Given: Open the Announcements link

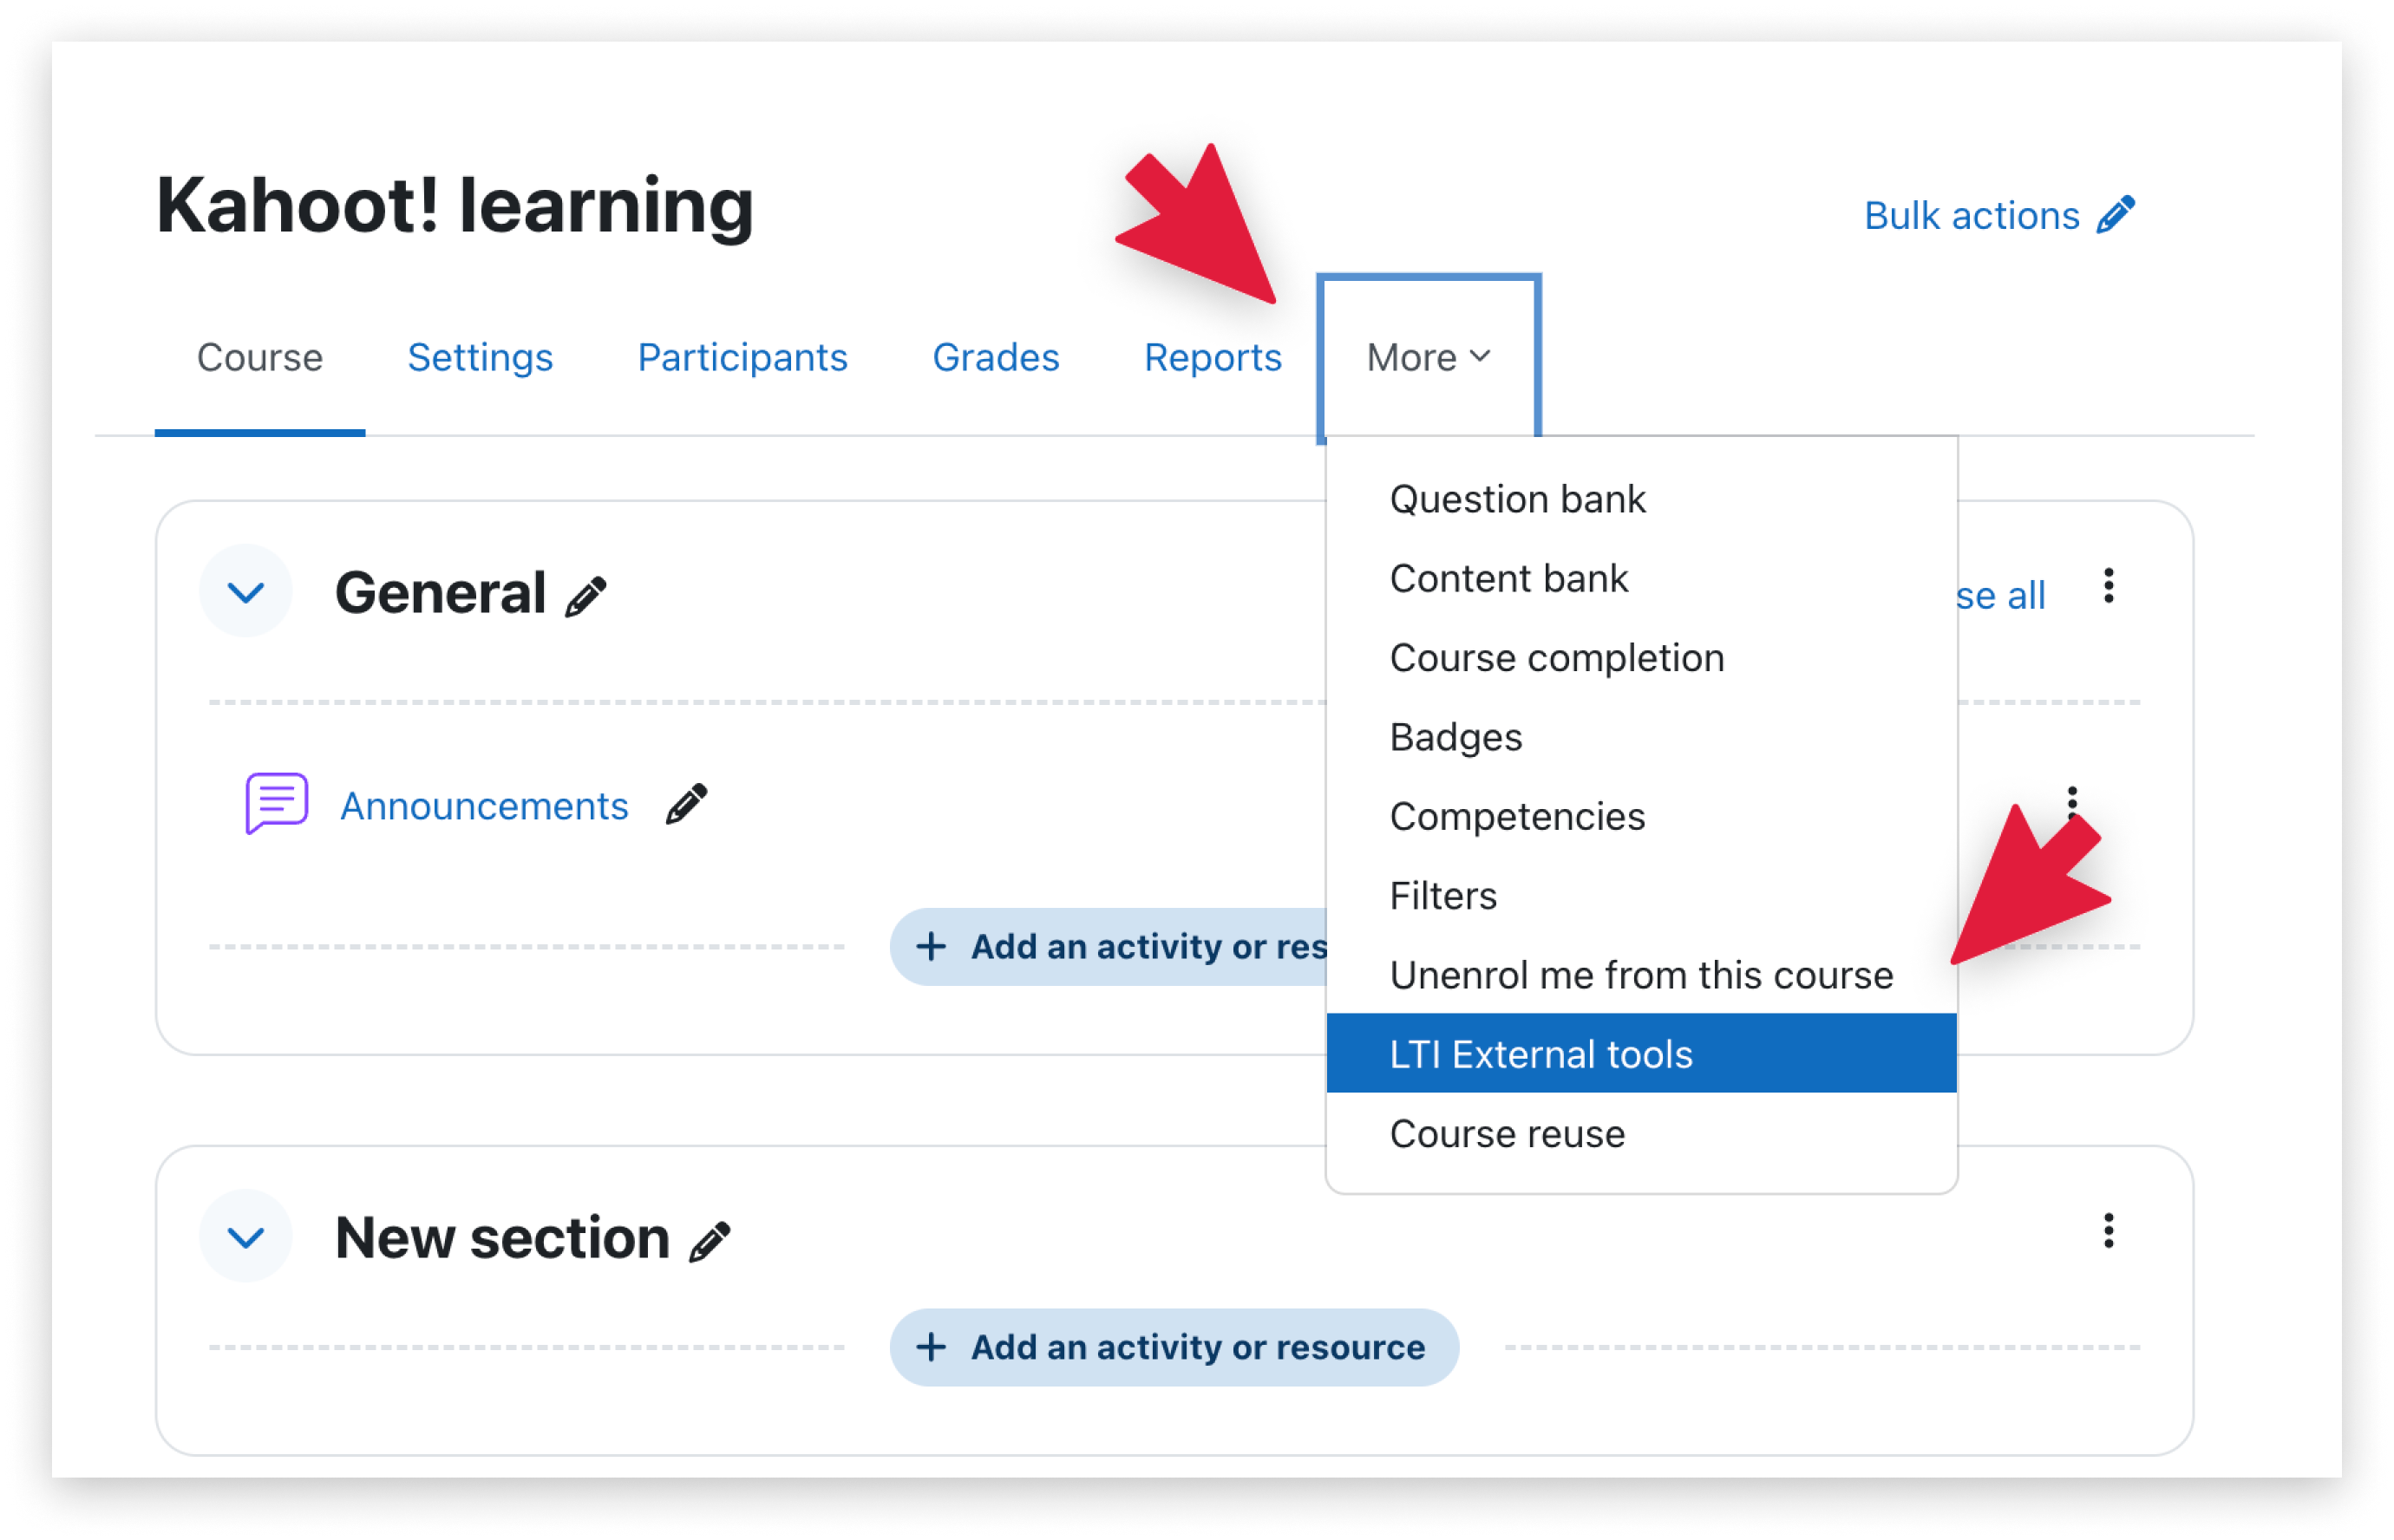Looking at the screenshot, I should click(x=485, y=806).
